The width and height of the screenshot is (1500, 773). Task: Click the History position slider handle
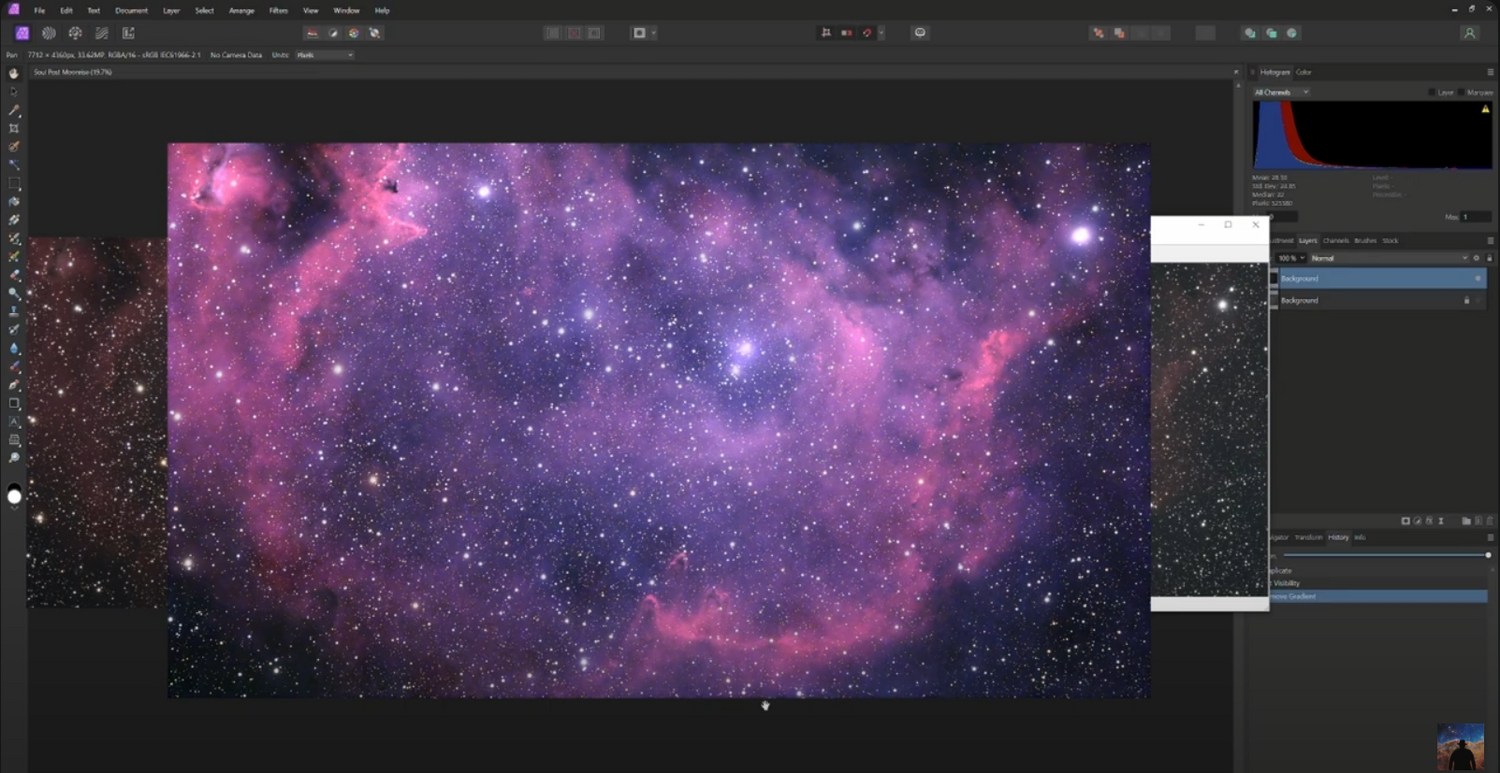click(x=1488, y=555)
